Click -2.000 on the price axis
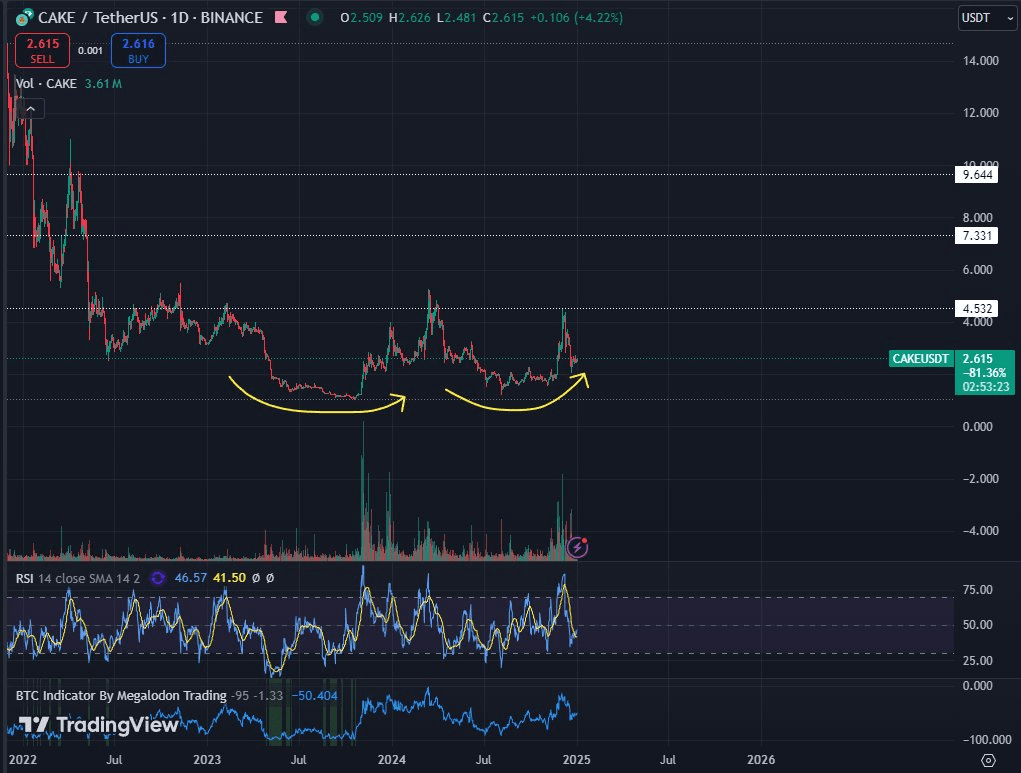The image size is (1021, 773). point(981,479)
